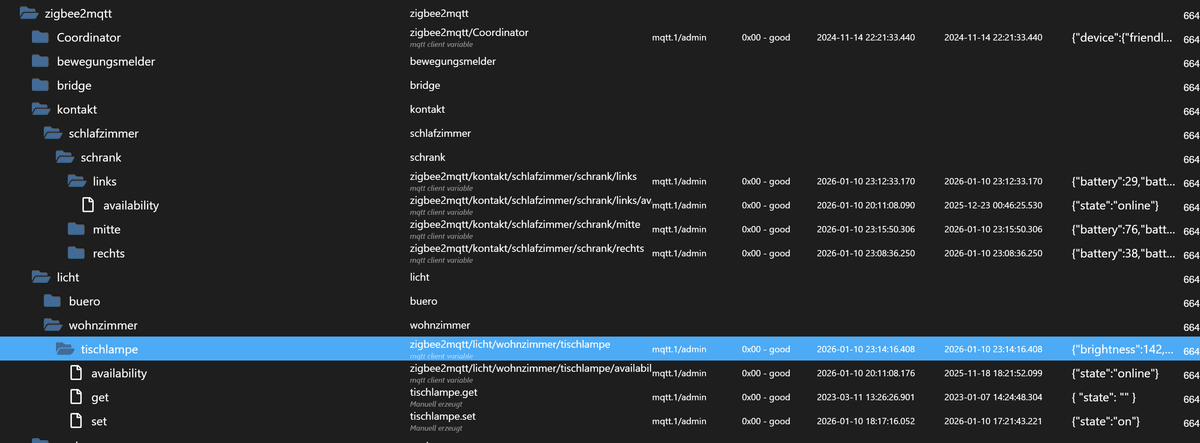This screenshot has width=1200, height=443.
Task: Click the path ending in schrank/links
Action: pyautogui.click(x=523, y=177)
